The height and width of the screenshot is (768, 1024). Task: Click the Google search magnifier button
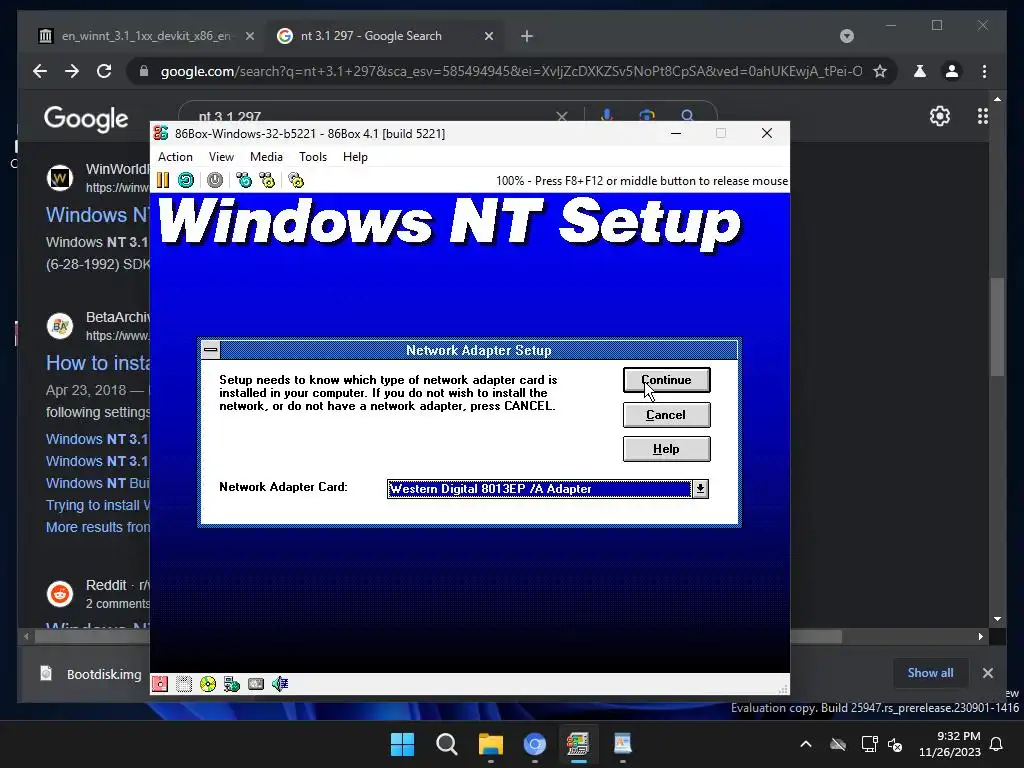pyautogui.click(x=687, y=116)
